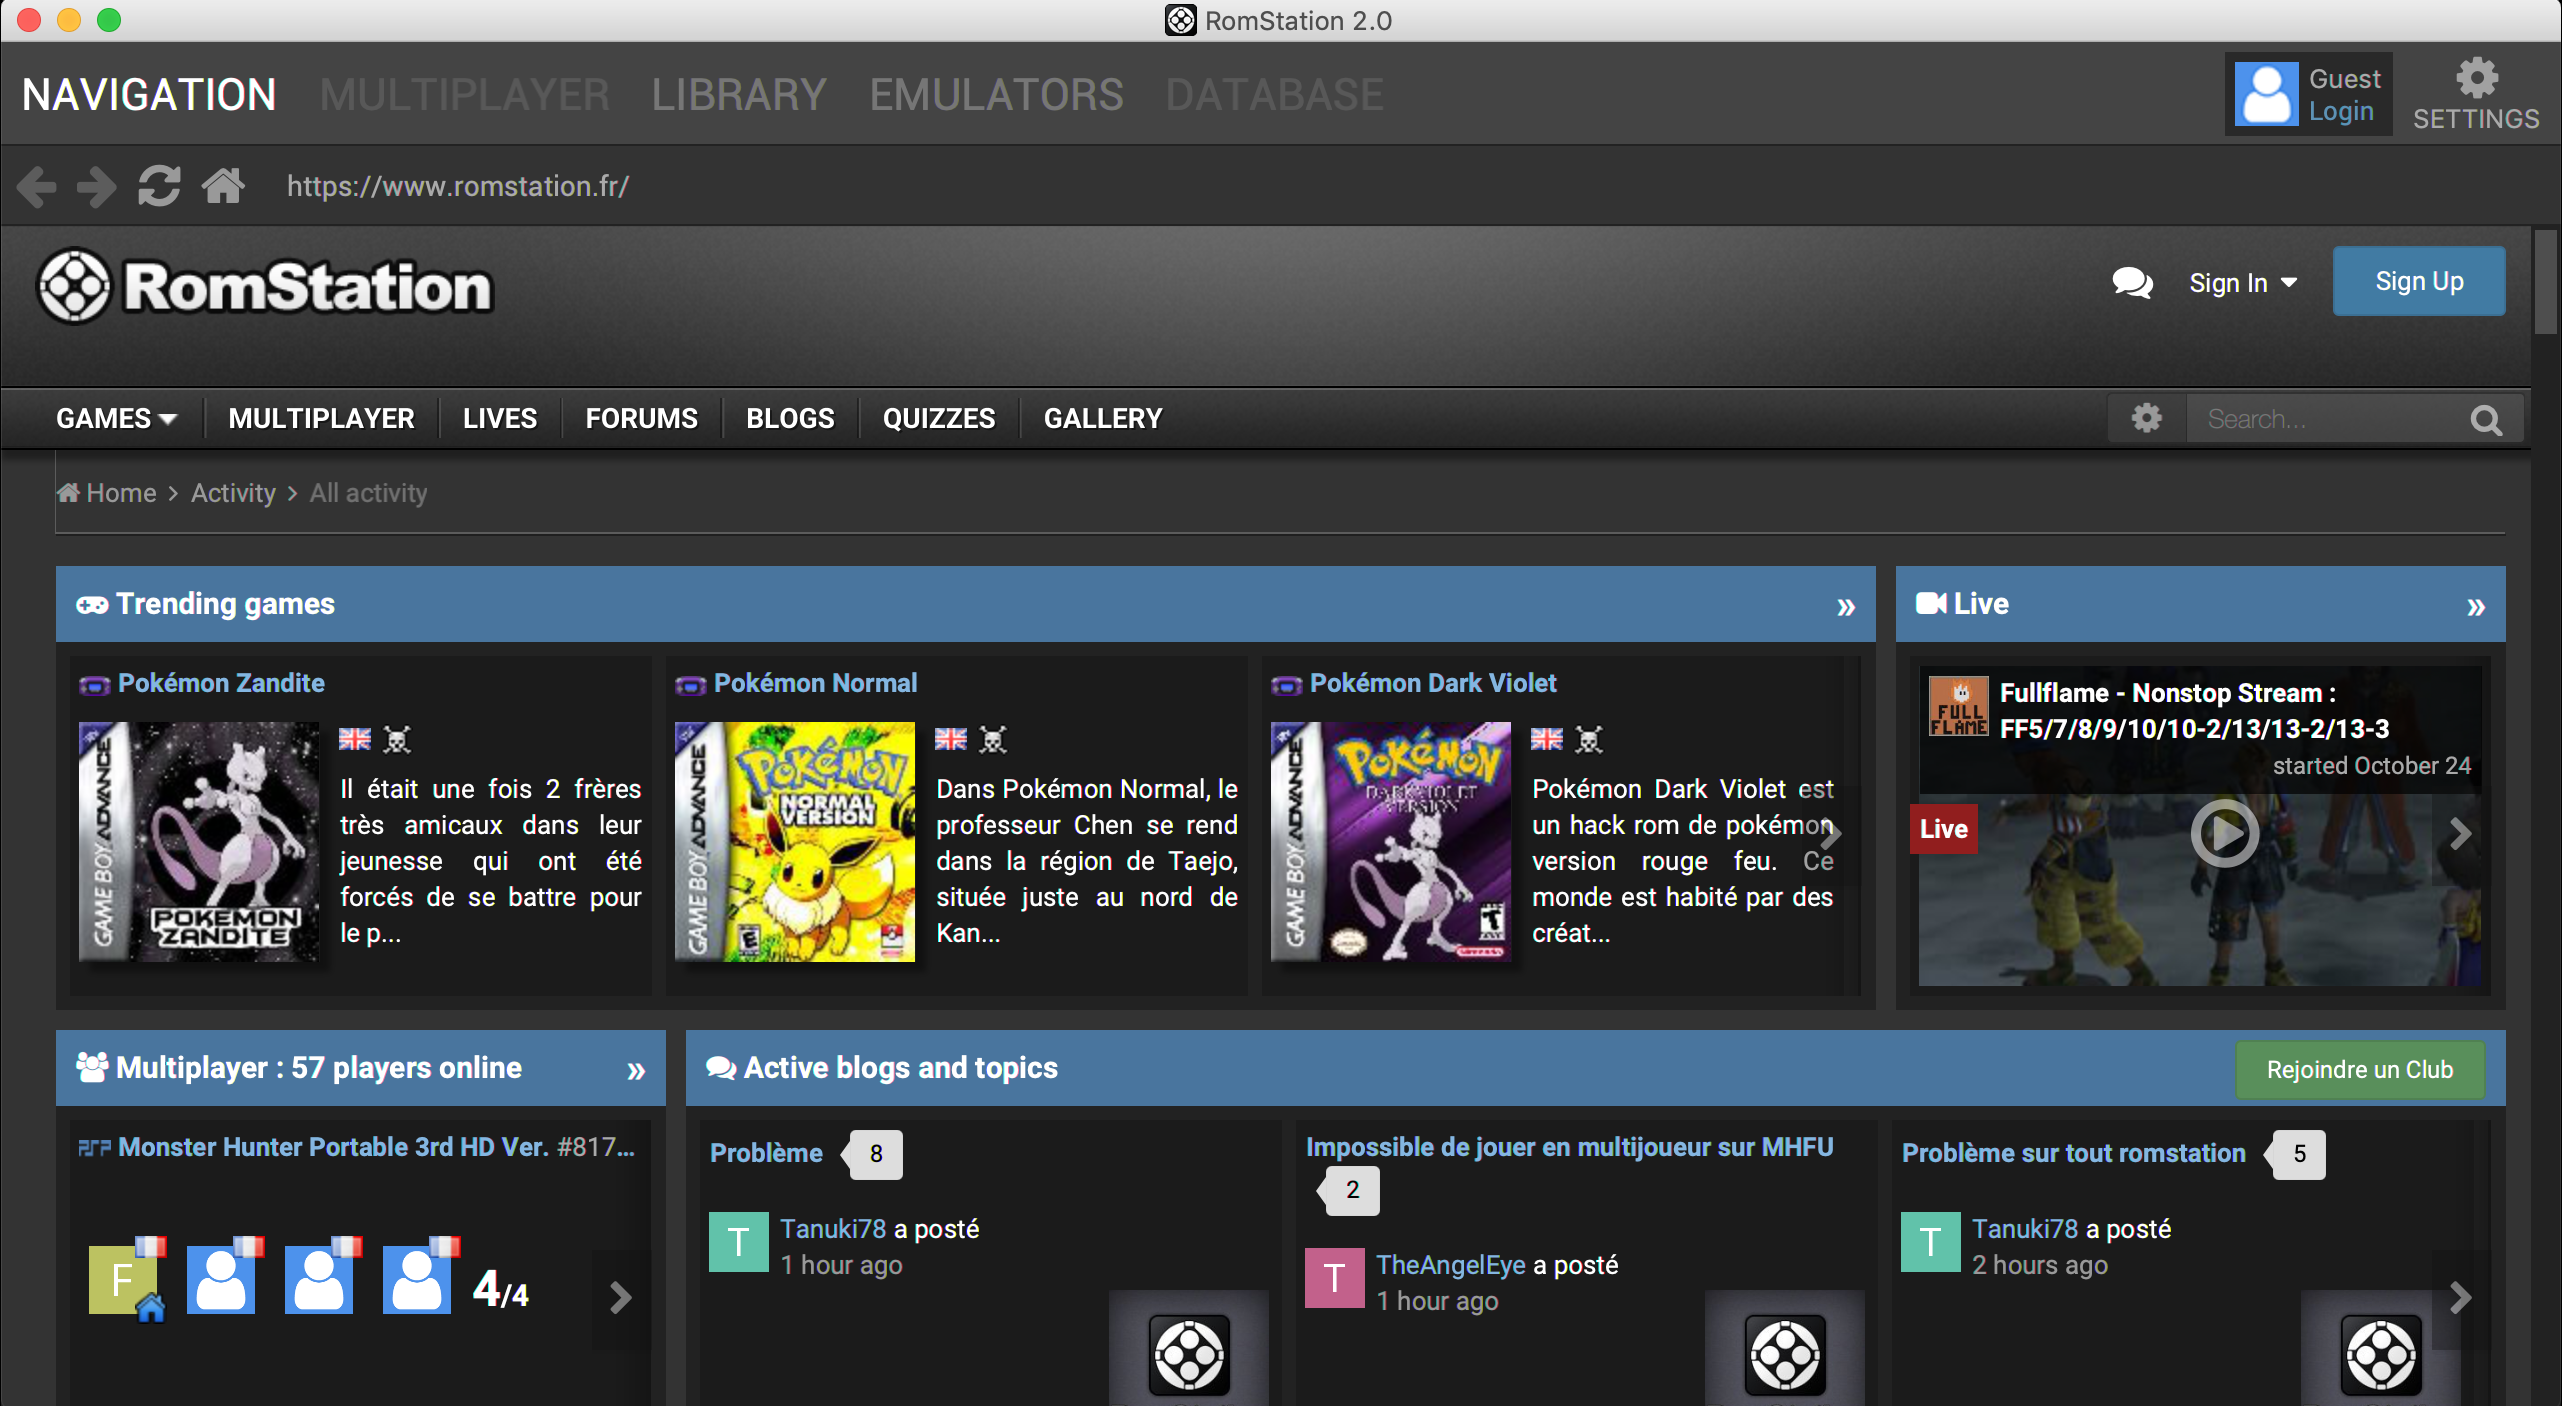Open Activity breadcrumb link

[x=233, y=493]
